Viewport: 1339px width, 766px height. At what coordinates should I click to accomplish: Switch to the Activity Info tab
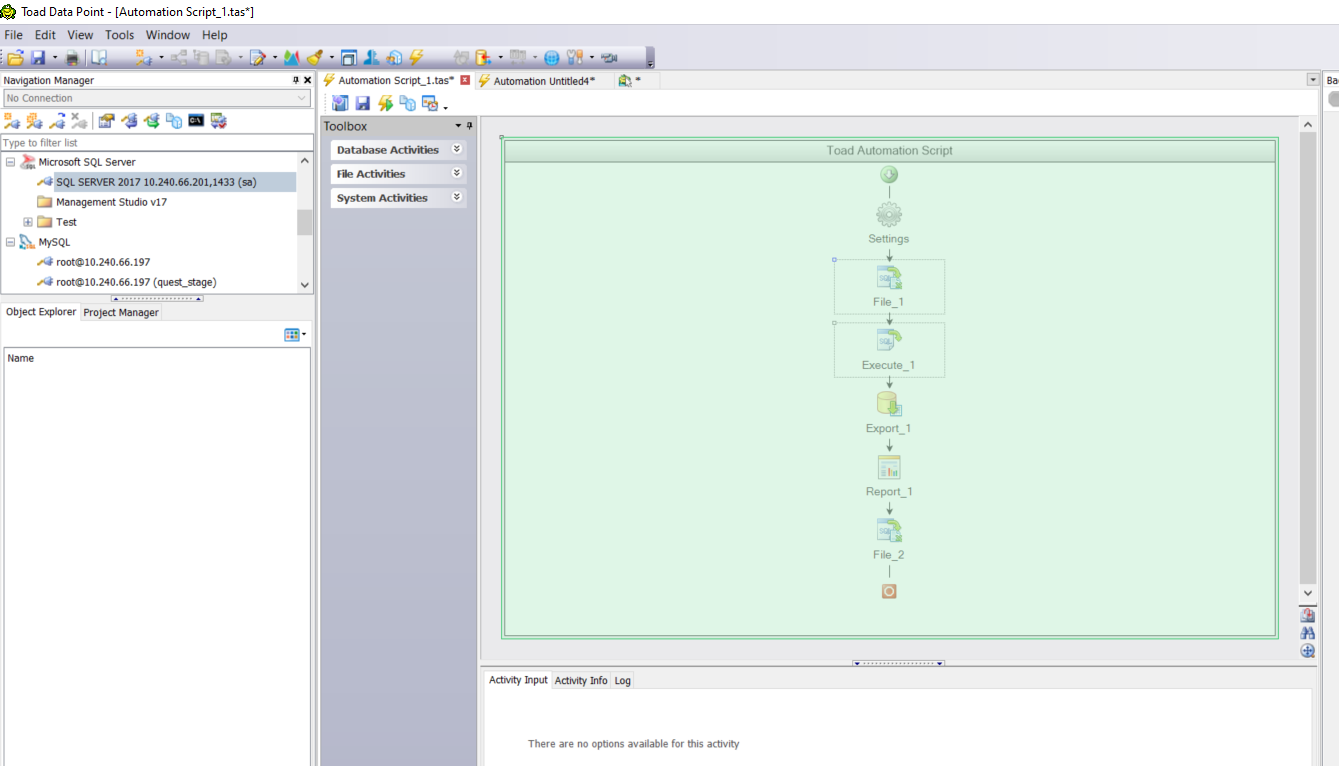[x=581, y=680]
